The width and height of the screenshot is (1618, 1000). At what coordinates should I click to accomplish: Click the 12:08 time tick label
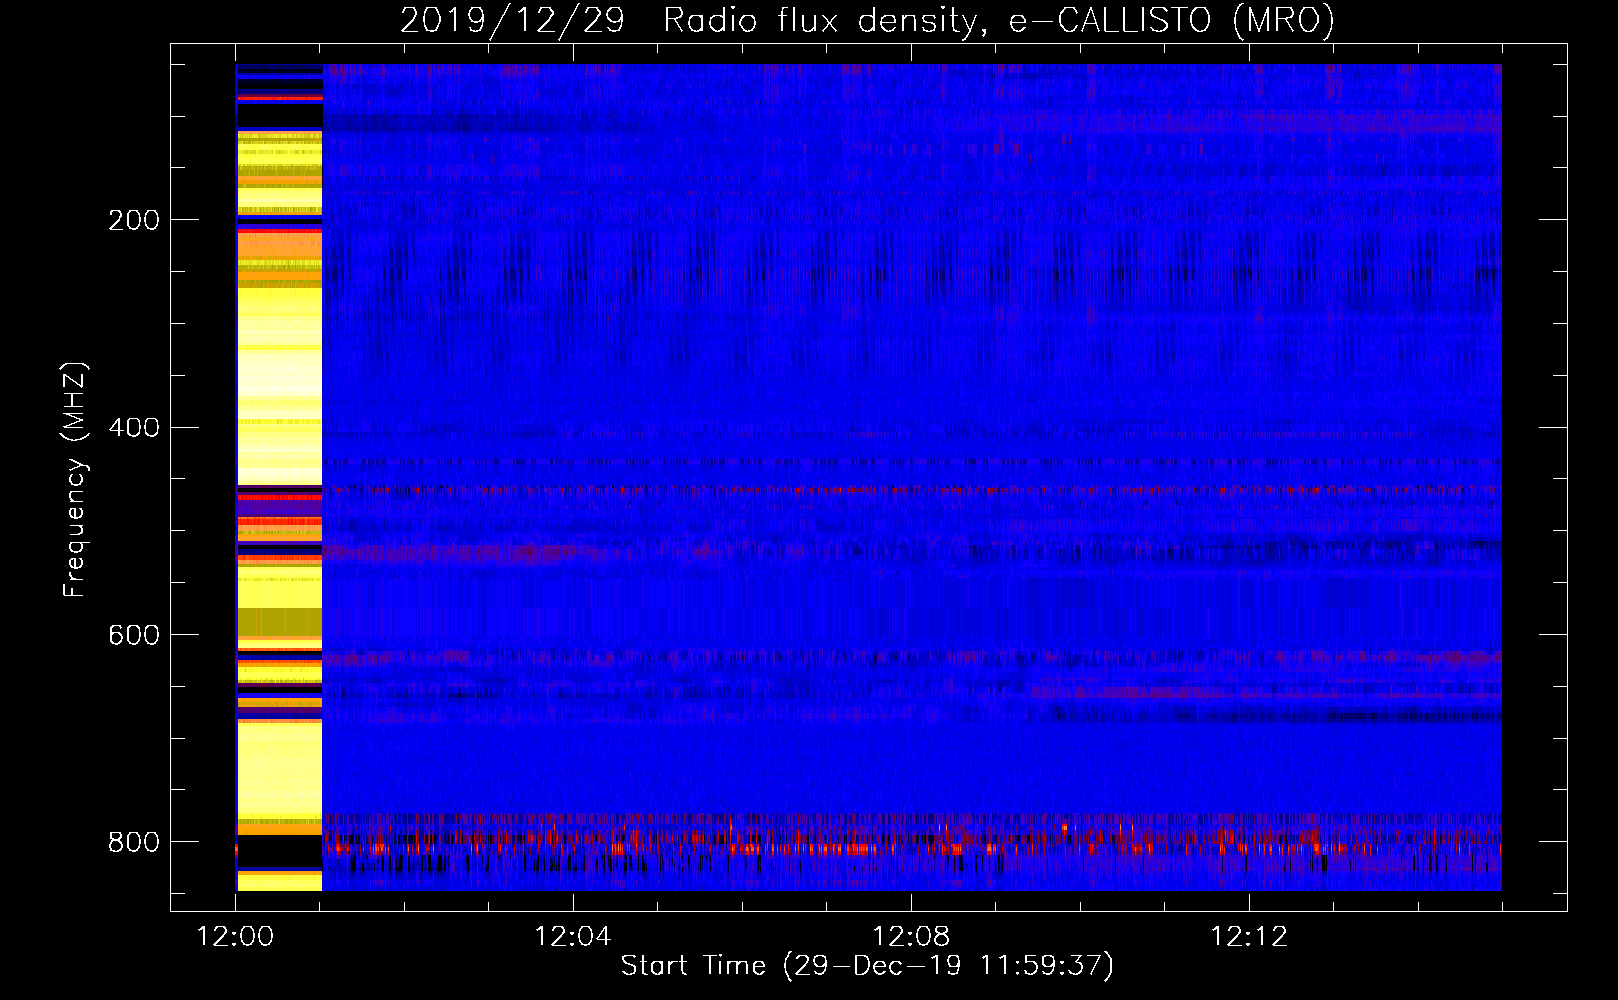coord(911,937)
